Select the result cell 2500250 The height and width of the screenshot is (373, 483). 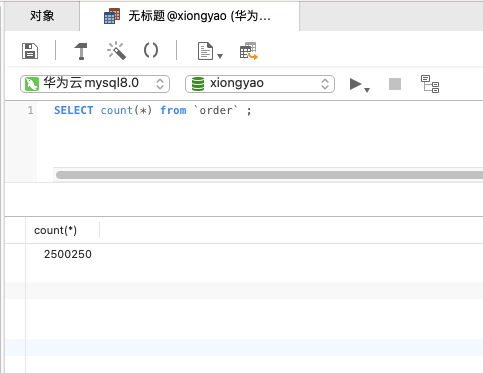[68, 254]
